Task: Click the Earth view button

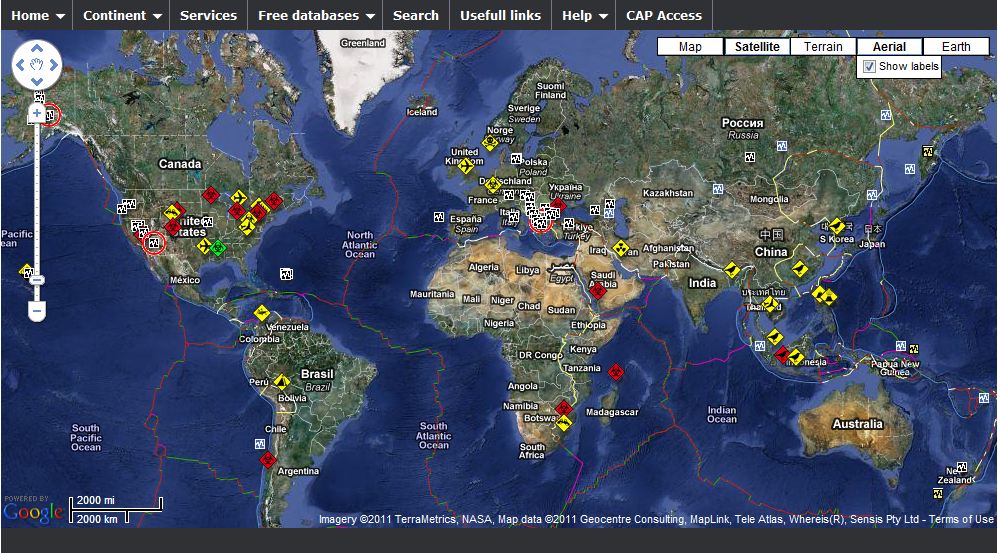Action: click(956, 47)
